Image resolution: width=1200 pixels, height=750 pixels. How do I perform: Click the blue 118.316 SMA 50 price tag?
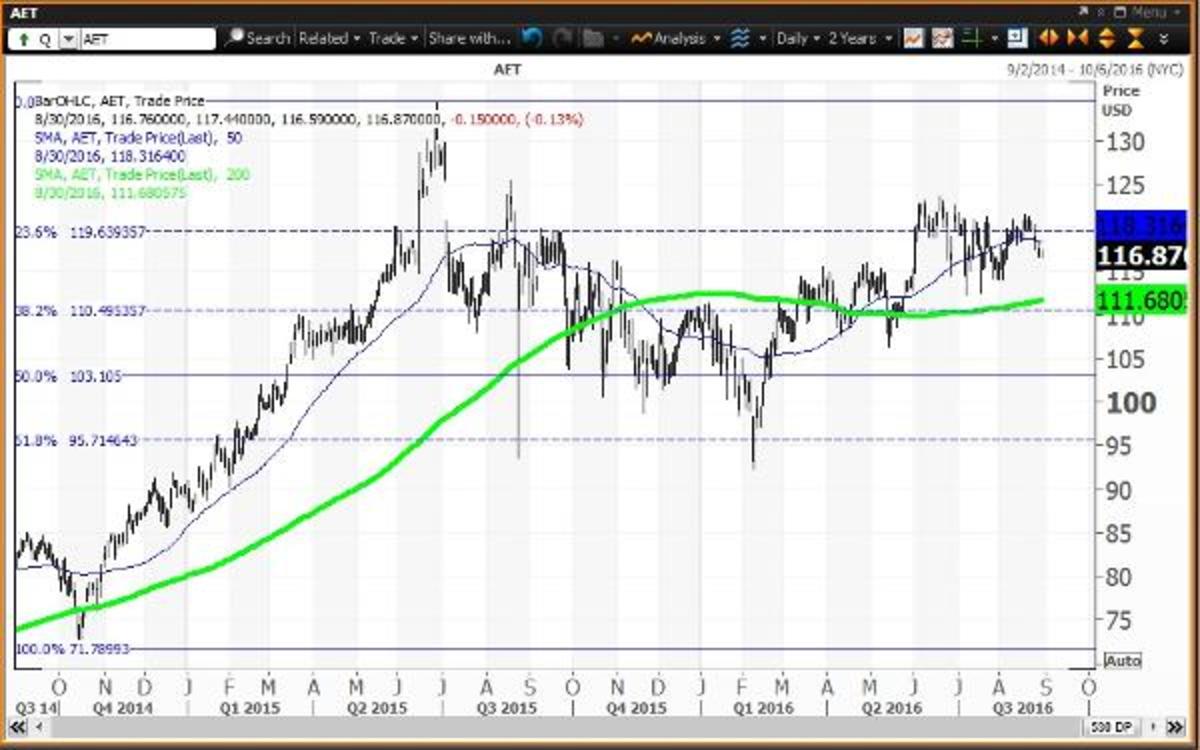pyautogui.click(x=1142, y=225)
